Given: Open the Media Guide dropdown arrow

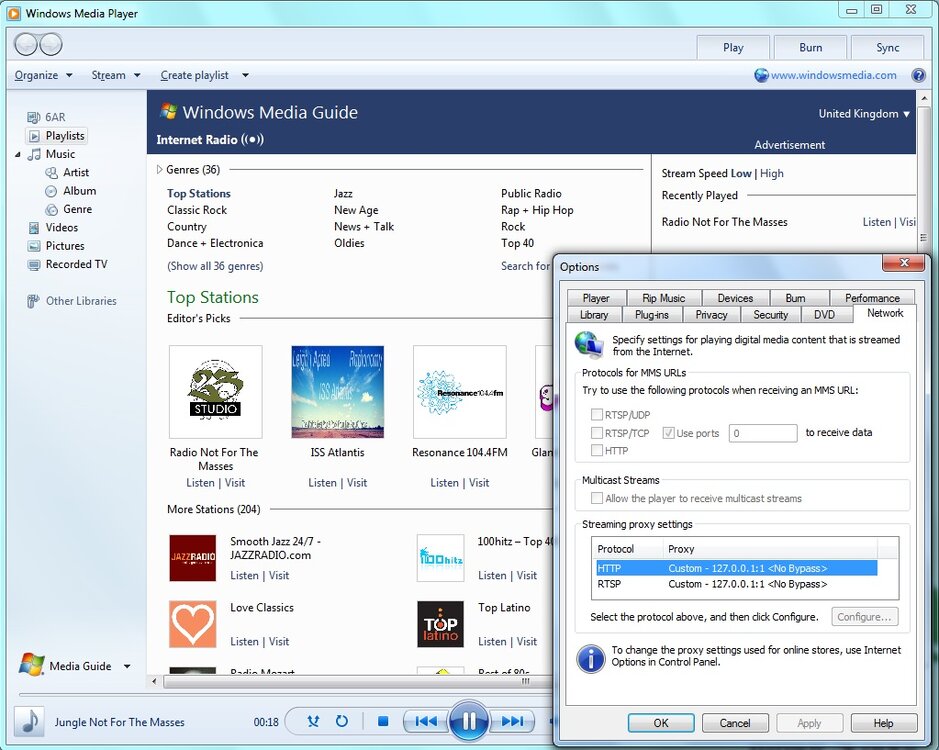Looking at the screenshot, I should 127,666.
